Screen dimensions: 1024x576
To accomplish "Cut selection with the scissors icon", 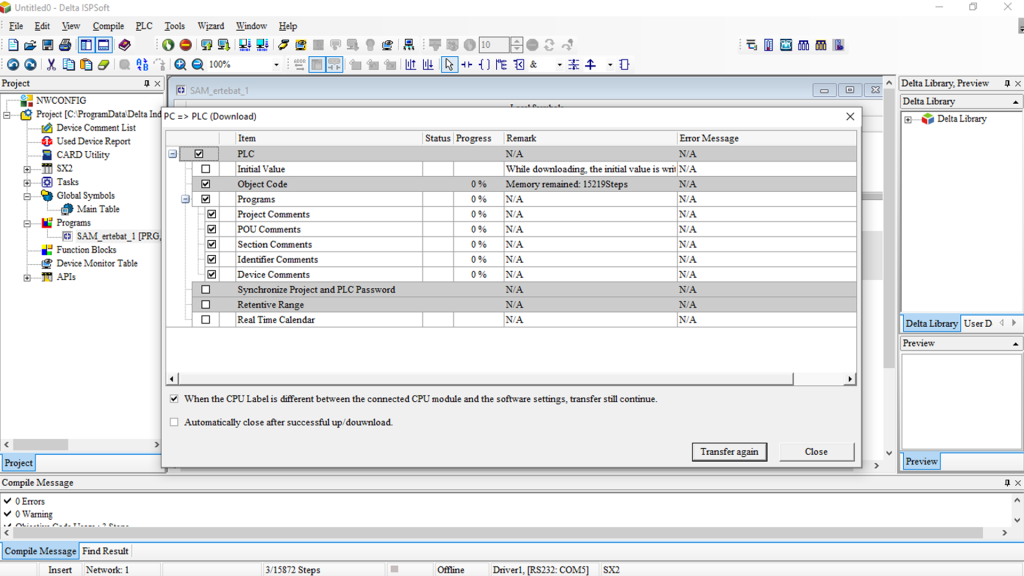I will (51, 65).
